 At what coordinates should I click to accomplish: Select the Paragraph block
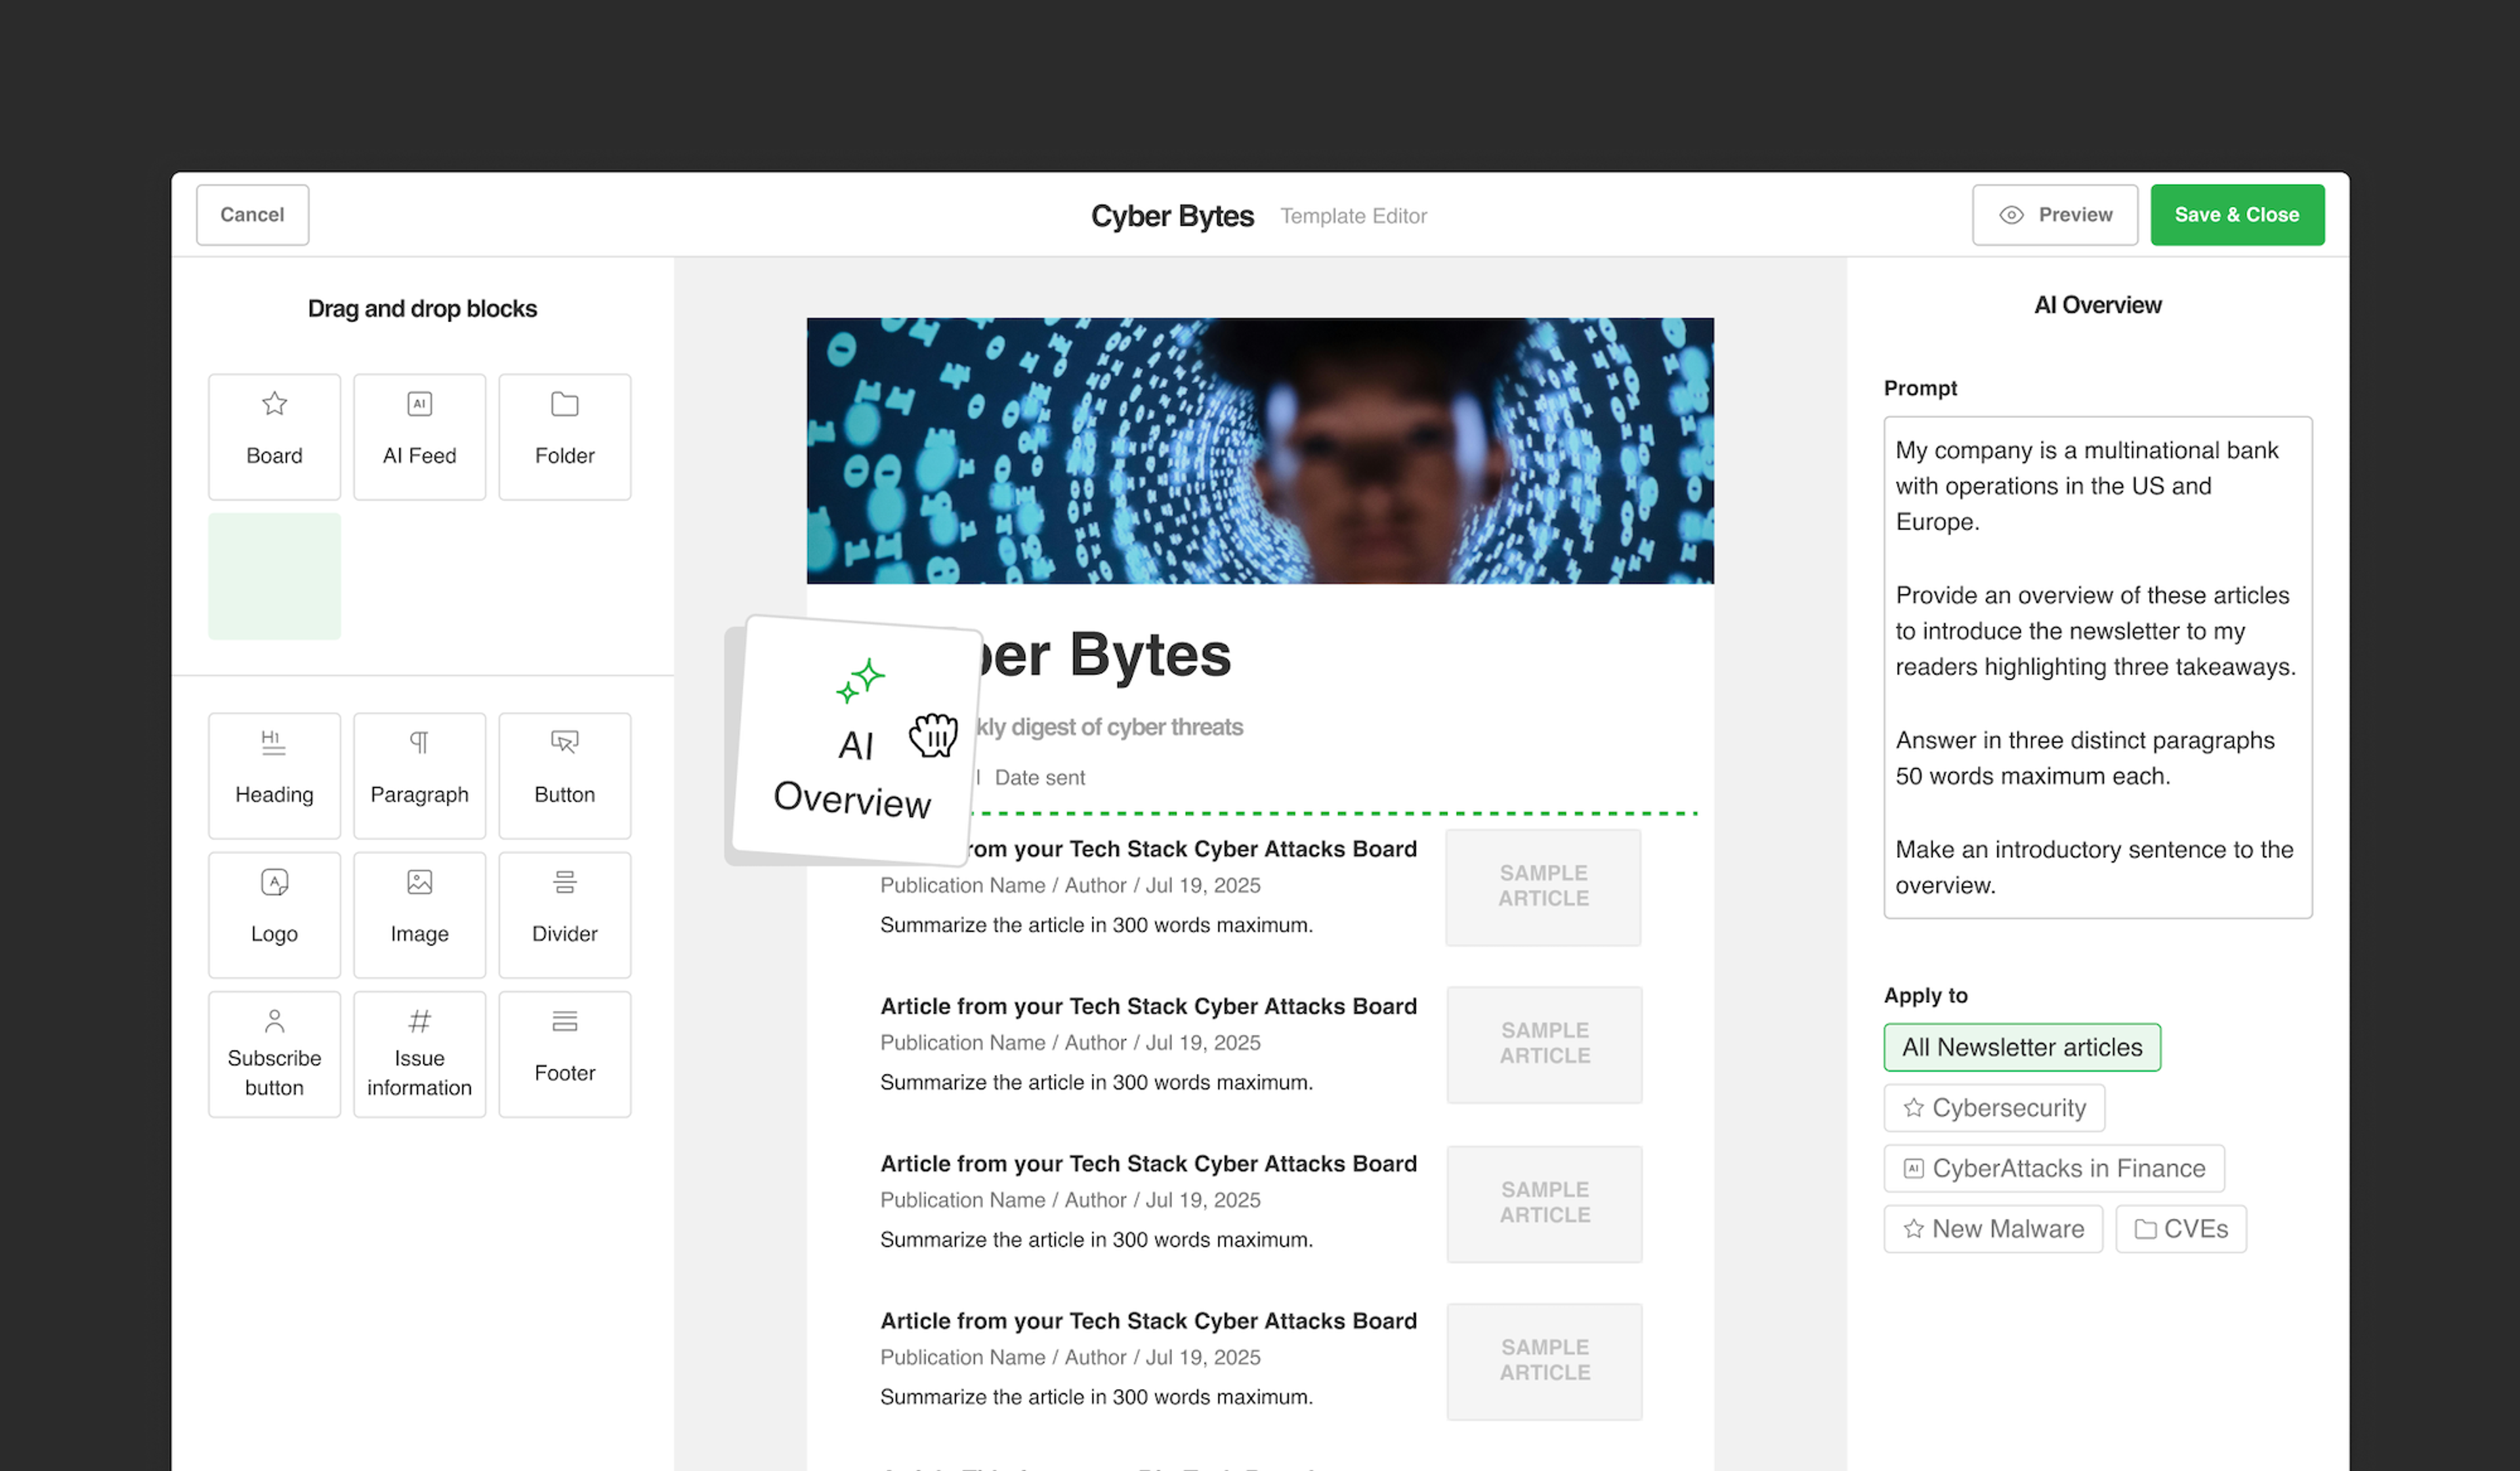pyautogui.click(x=419, y=776)
